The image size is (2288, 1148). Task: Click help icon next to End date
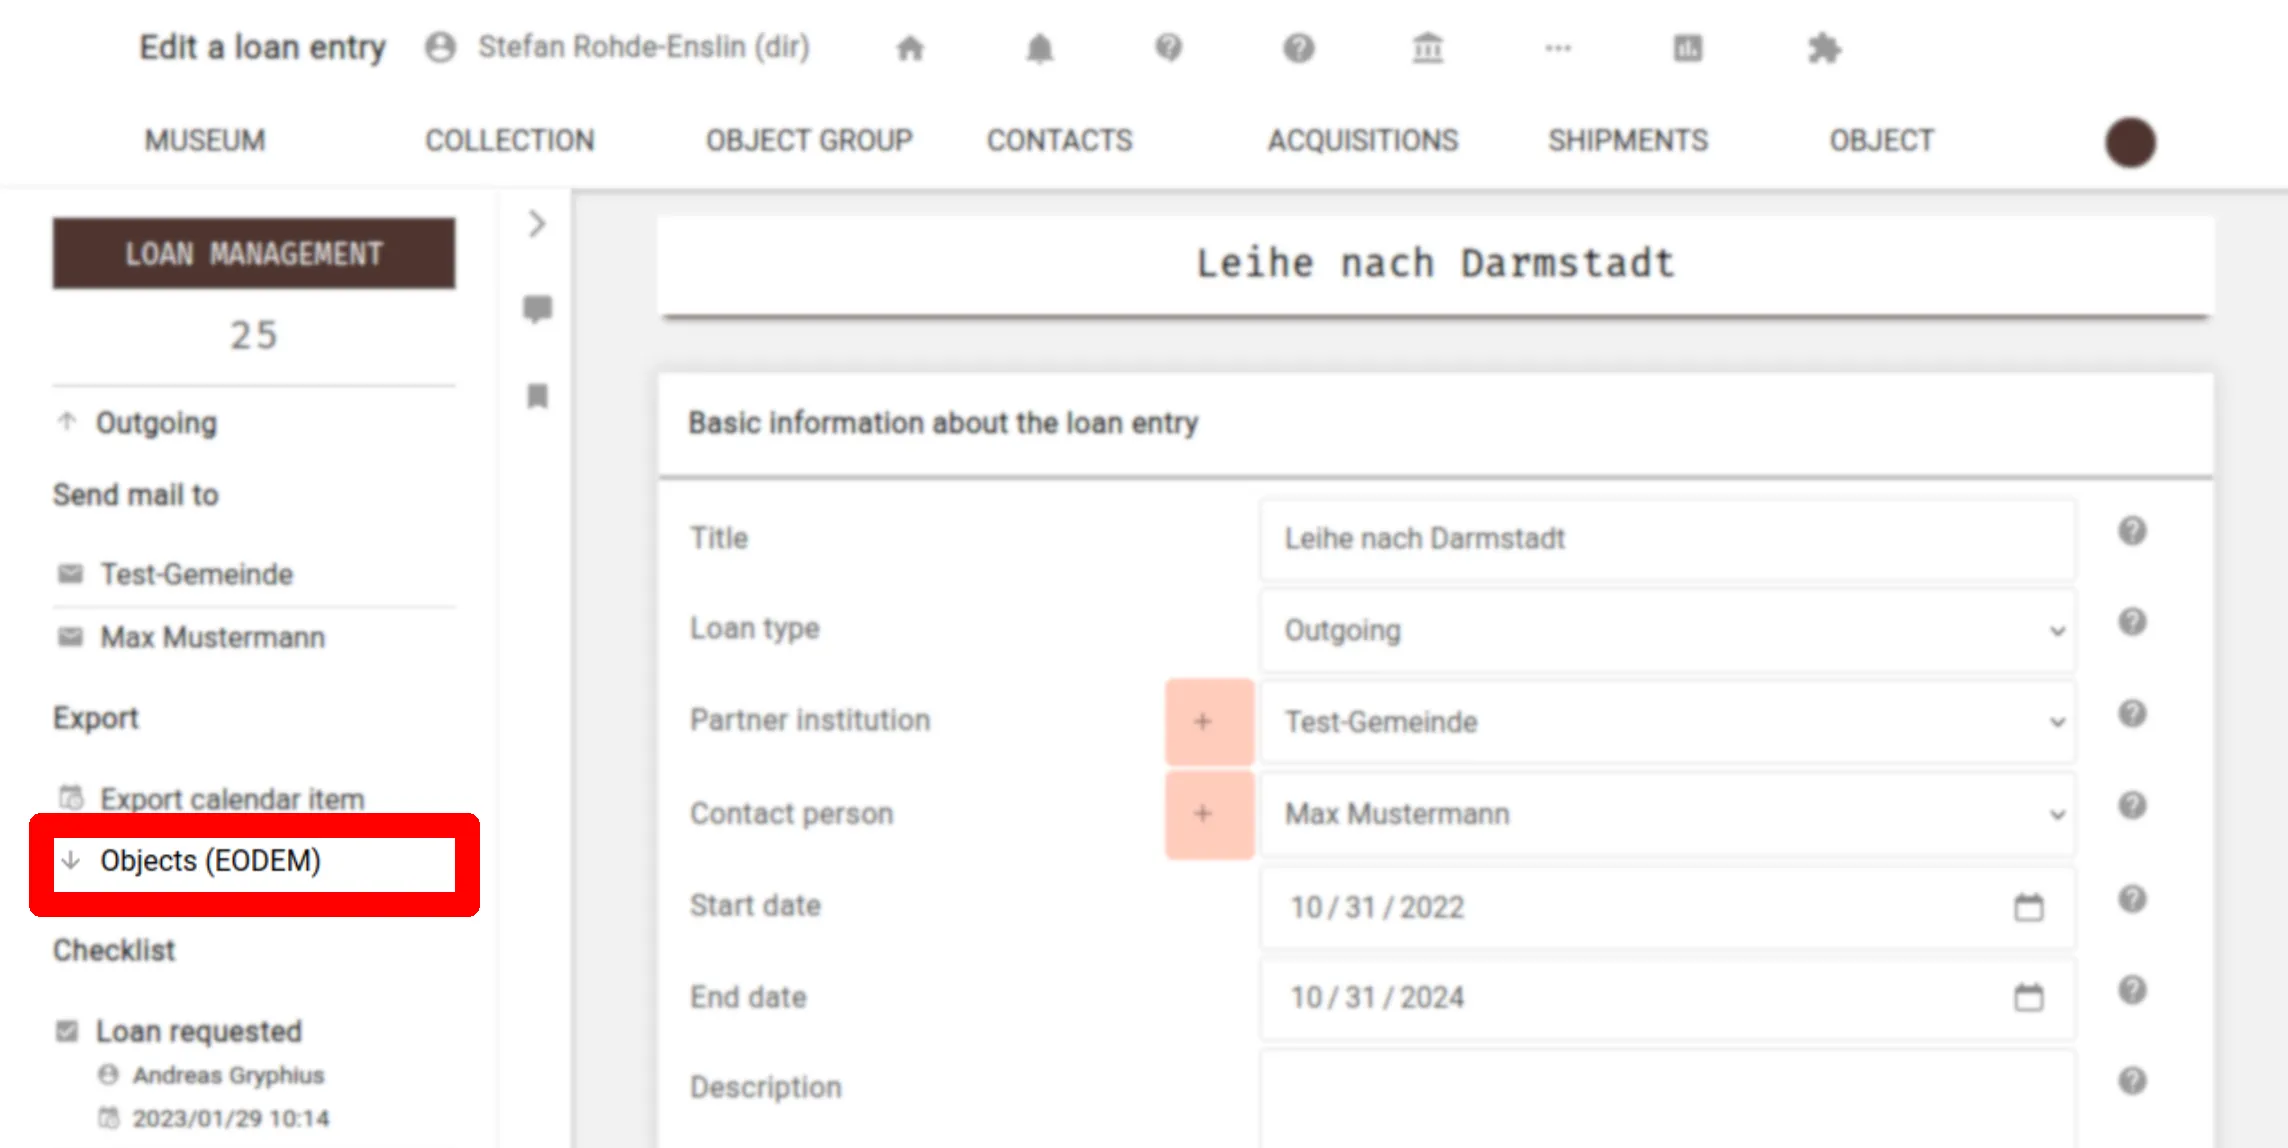coord(2132,990)
